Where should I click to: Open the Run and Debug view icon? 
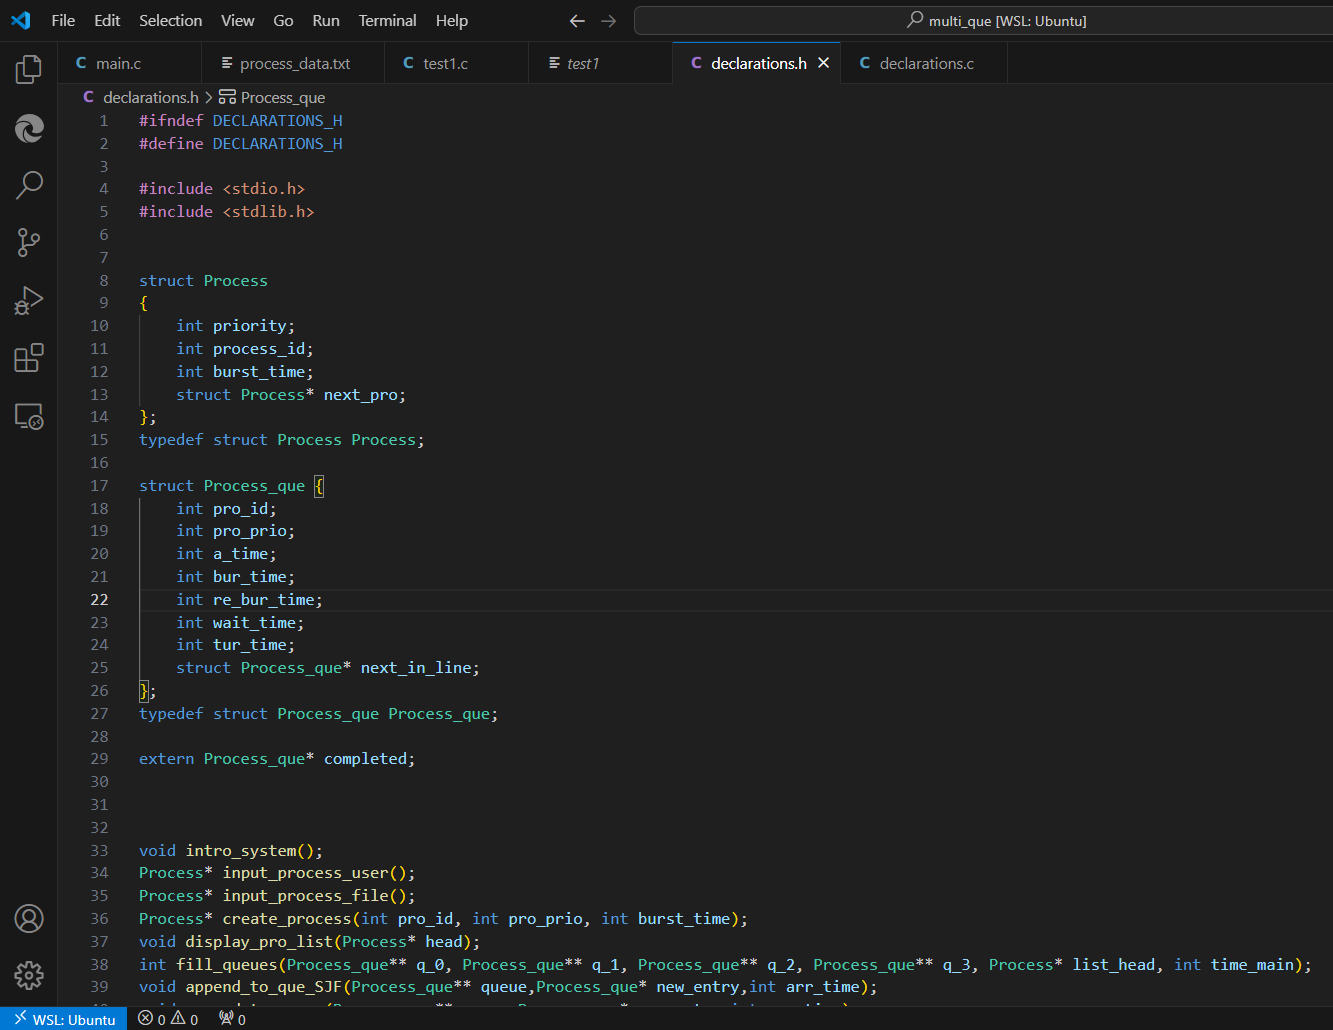coord(29,300)
